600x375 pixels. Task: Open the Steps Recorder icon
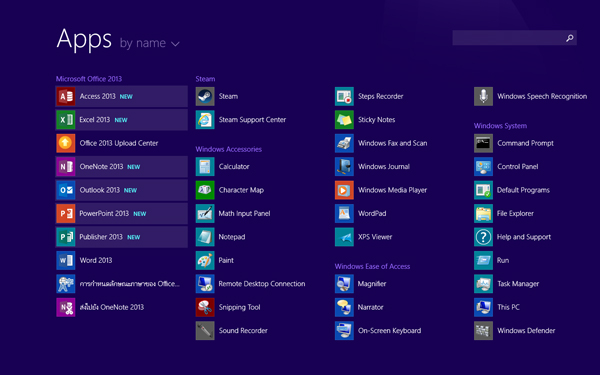(344, 96)
